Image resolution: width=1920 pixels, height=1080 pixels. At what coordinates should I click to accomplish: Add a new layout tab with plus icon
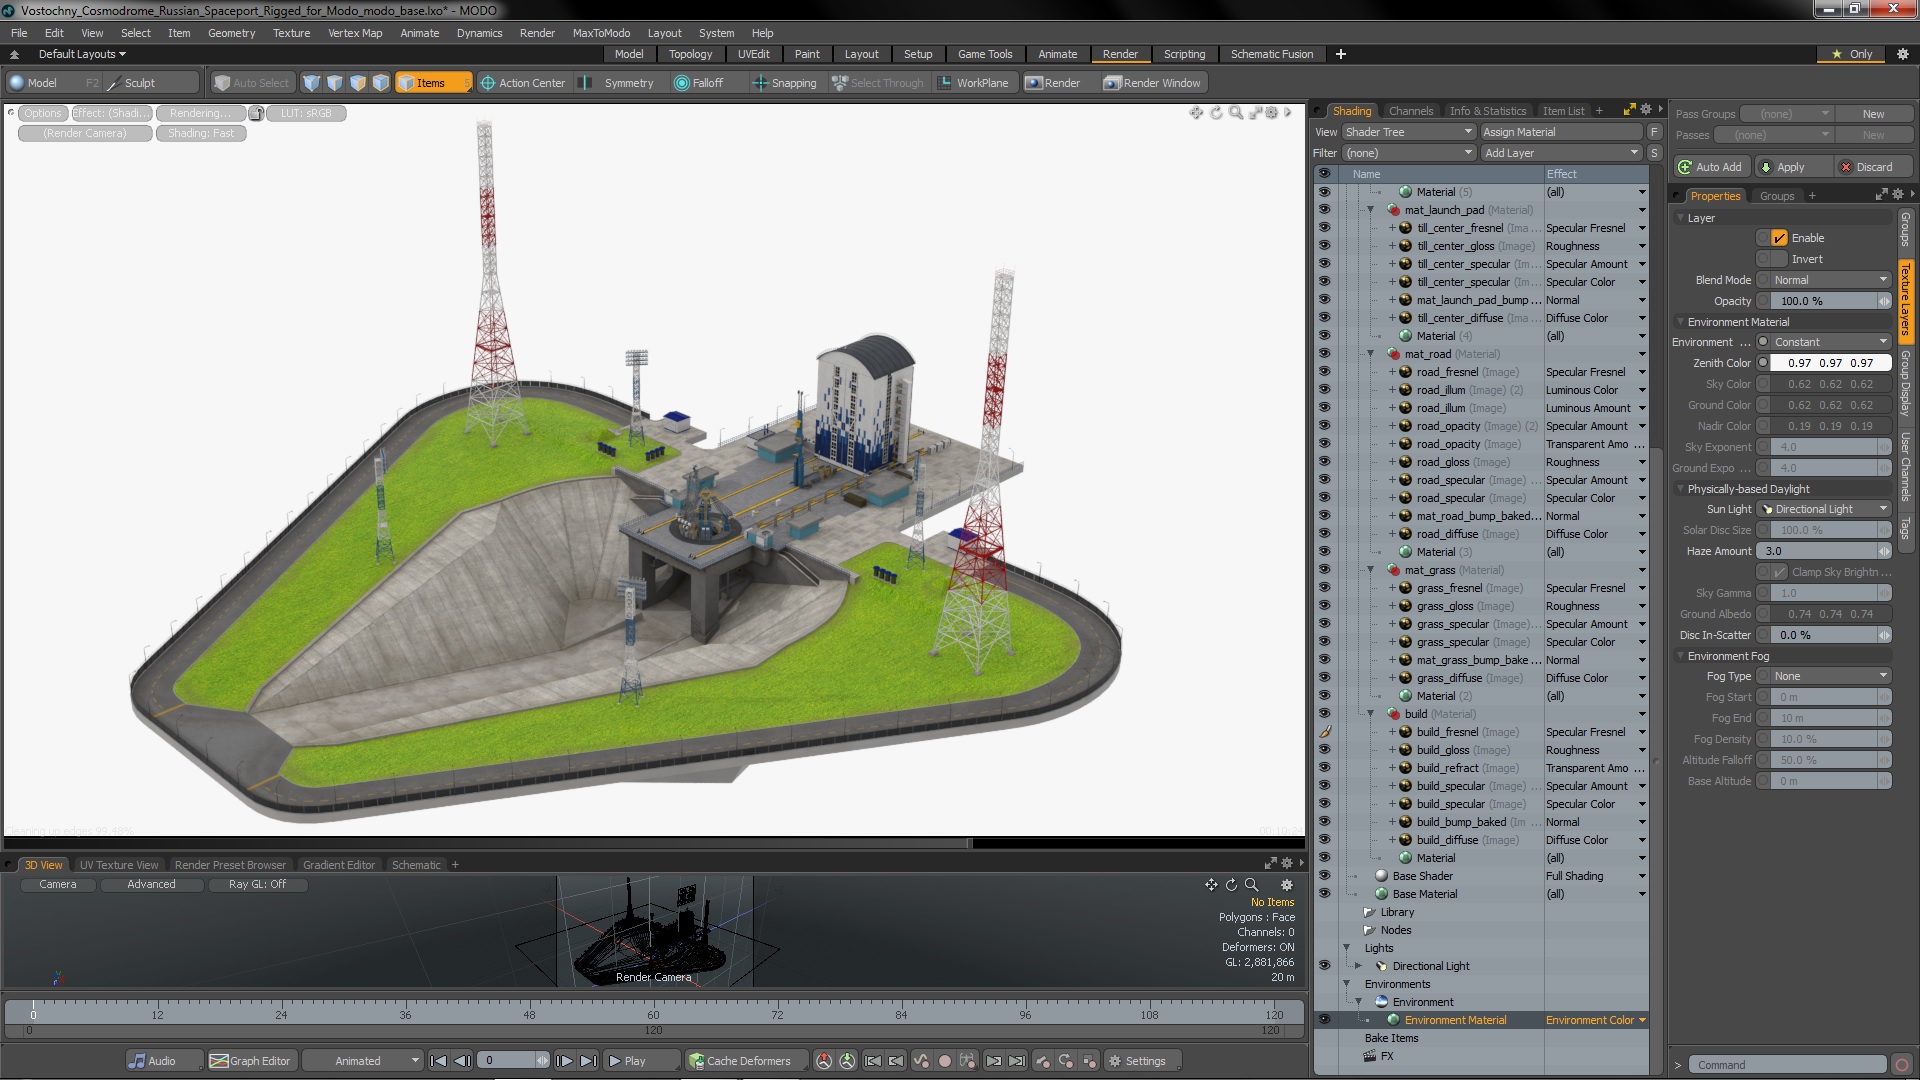(x=1341, y=54)
